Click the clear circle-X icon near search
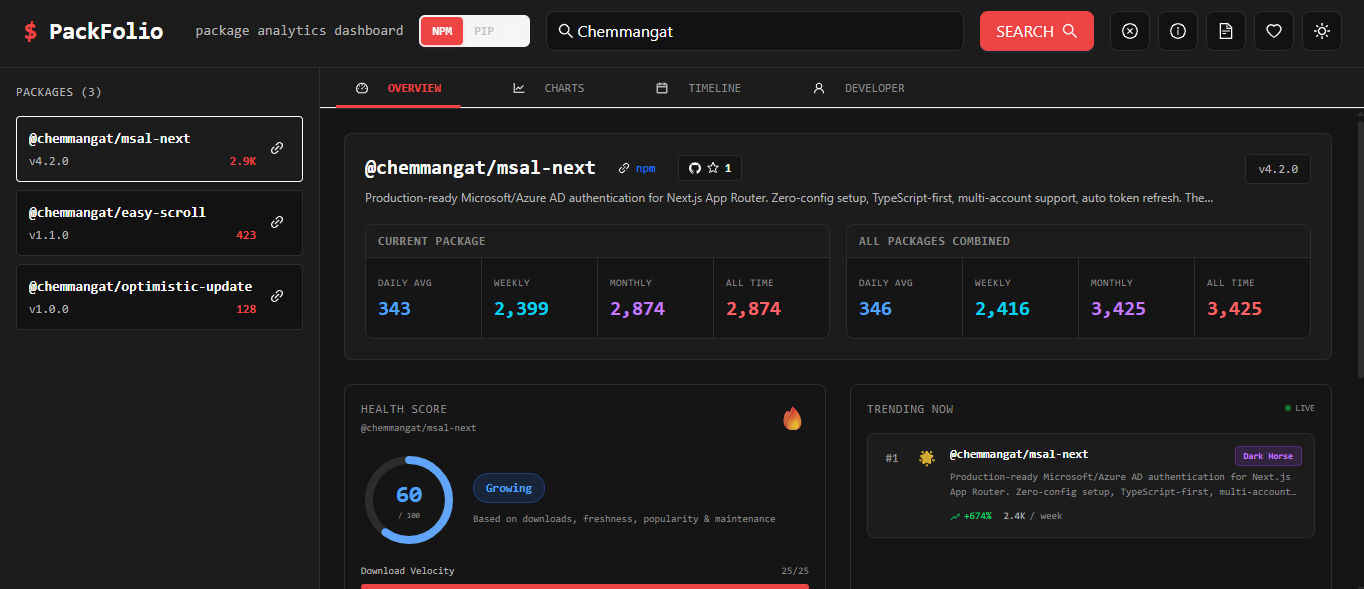This screenshot has height=589, width=1364. [x=1129, y=31]
